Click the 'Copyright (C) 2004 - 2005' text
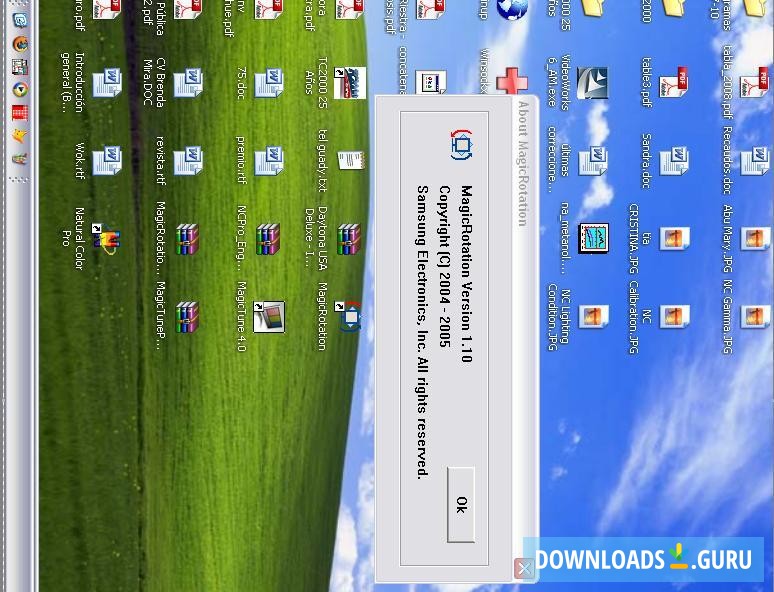 coord(445,267)
